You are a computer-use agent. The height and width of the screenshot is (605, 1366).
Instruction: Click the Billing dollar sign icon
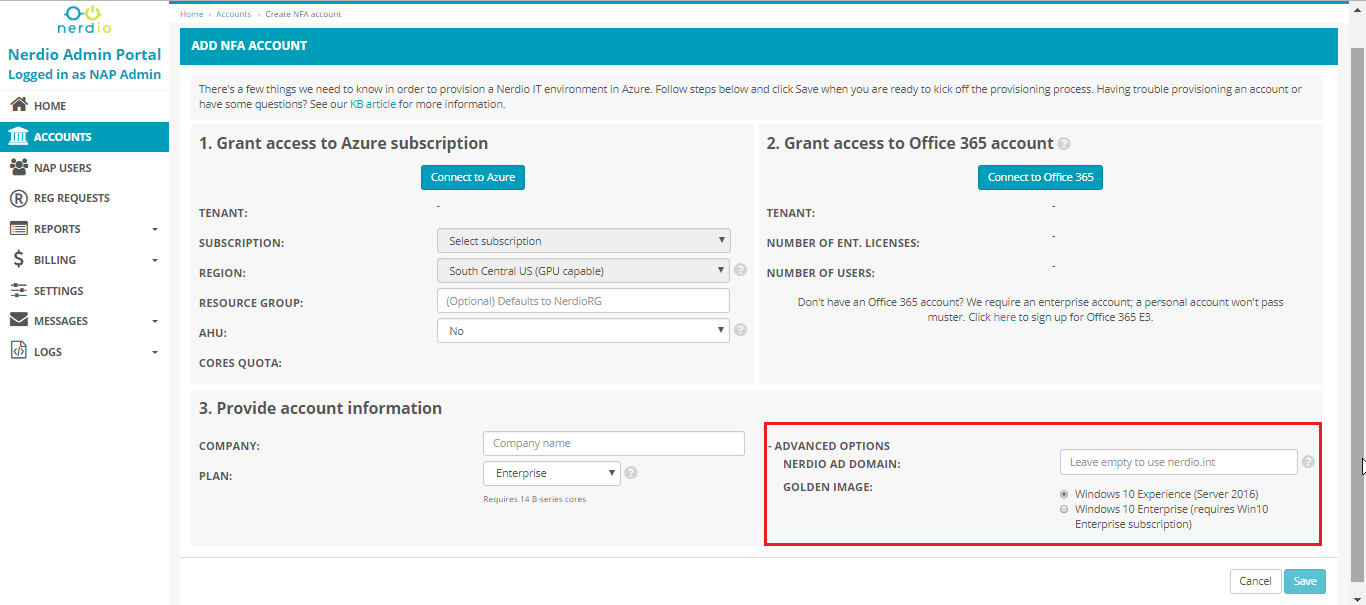(18, 260)
